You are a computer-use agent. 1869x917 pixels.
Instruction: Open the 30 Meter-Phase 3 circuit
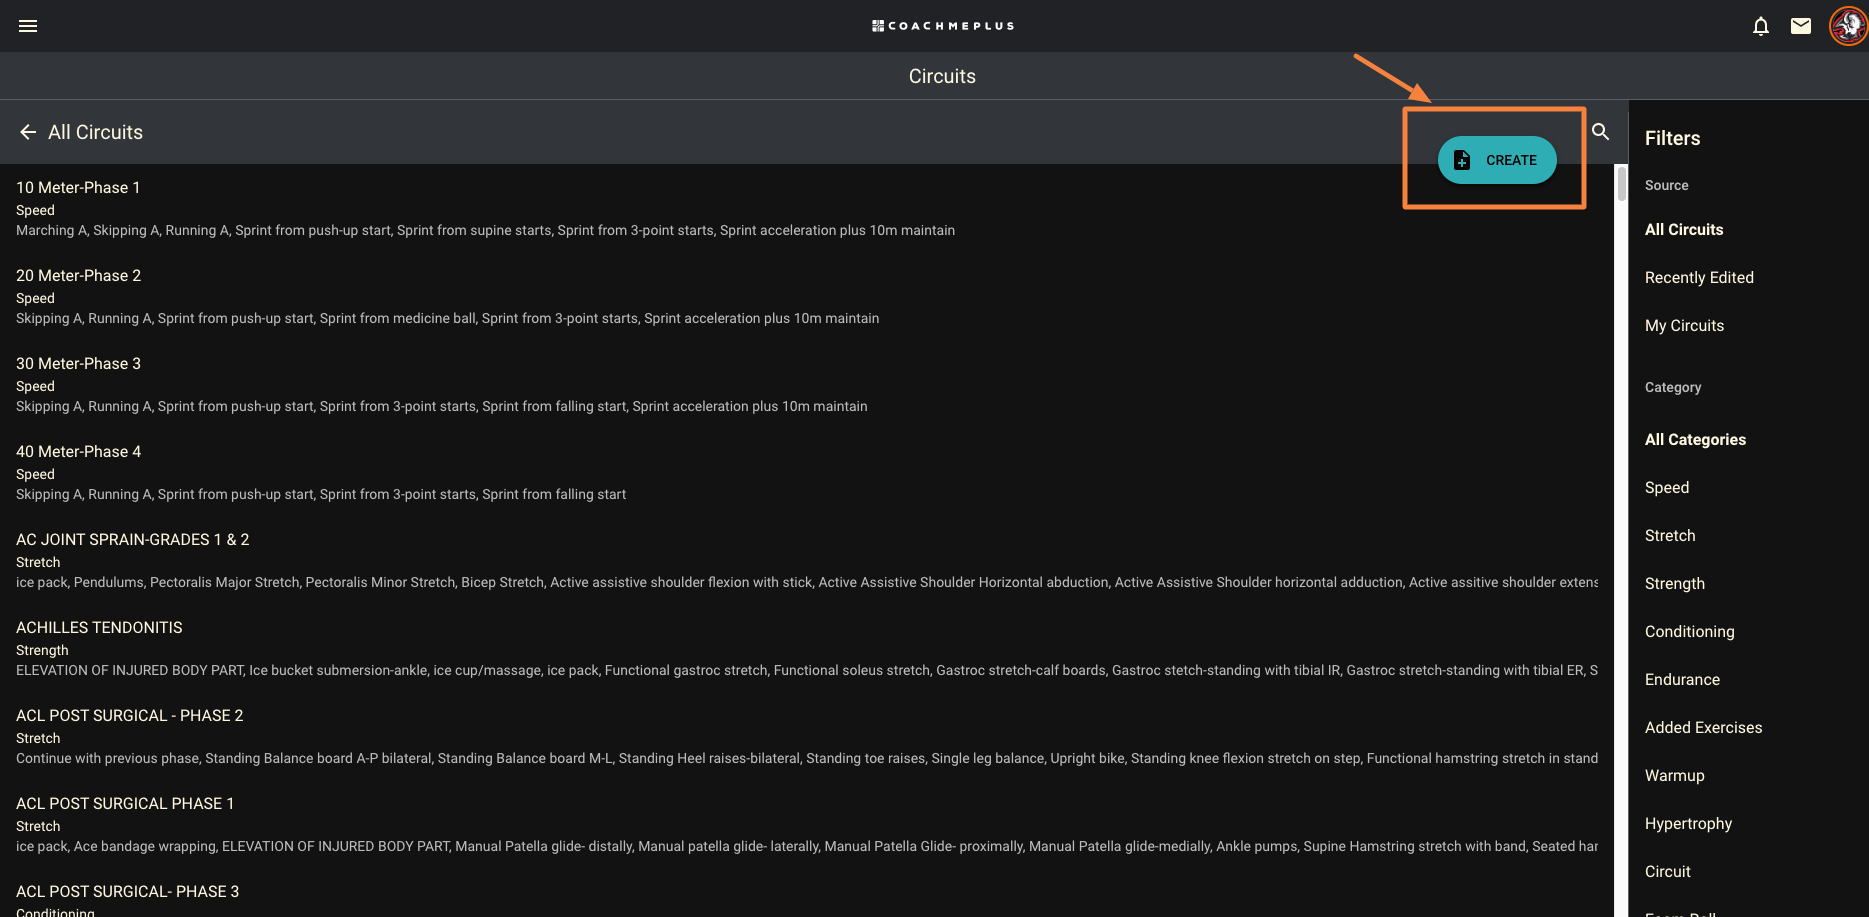tap(807, 384)
